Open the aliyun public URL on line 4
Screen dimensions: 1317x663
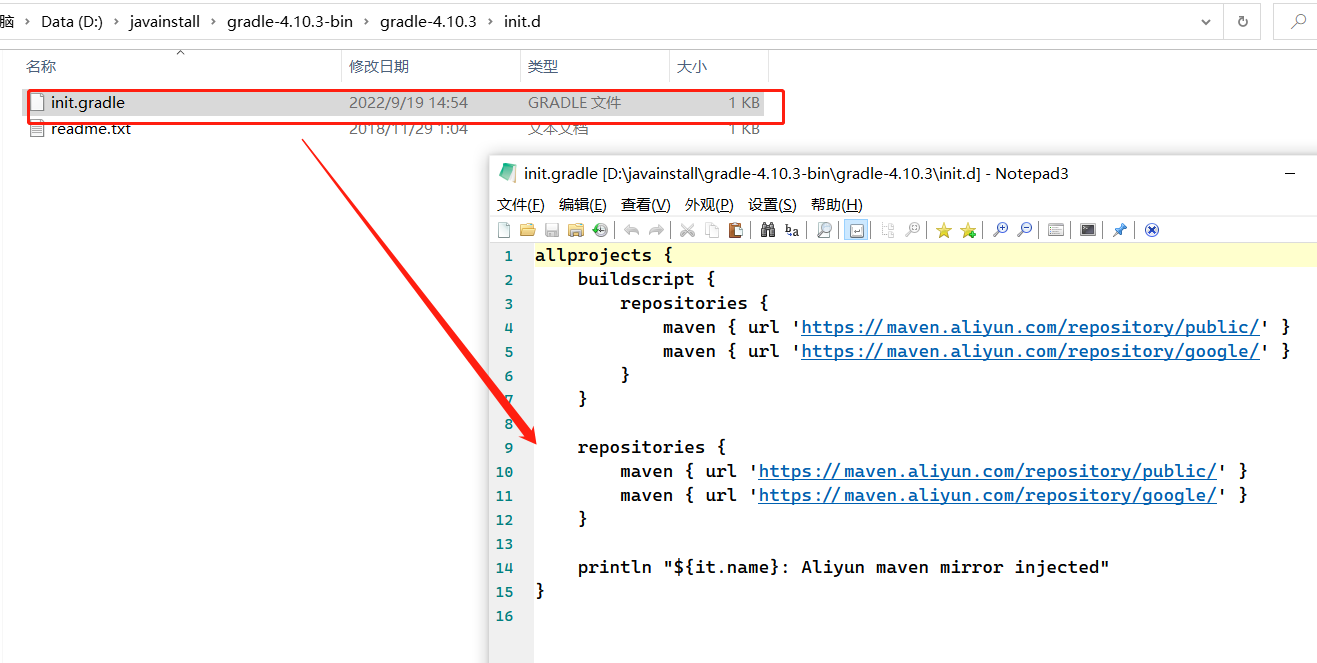[1030, 327]
